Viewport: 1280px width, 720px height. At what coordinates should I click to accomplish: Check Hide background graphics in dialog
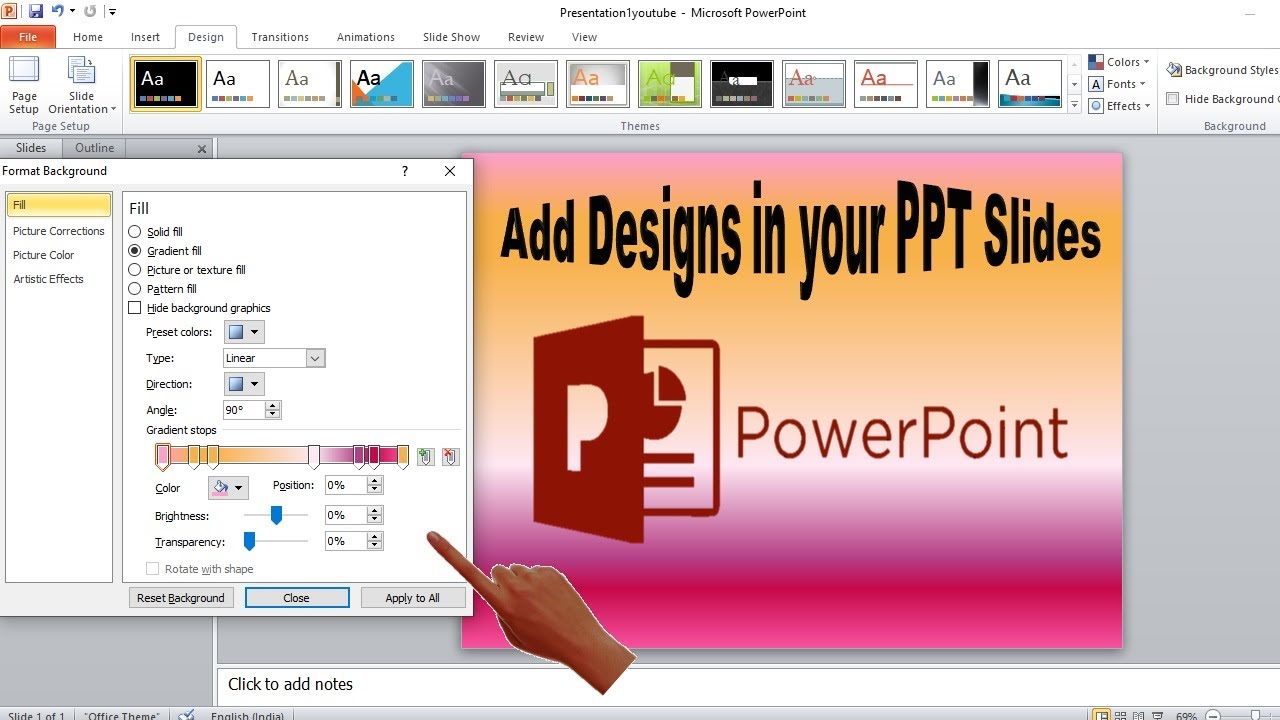pyautogui.click(x=135, y=308)
